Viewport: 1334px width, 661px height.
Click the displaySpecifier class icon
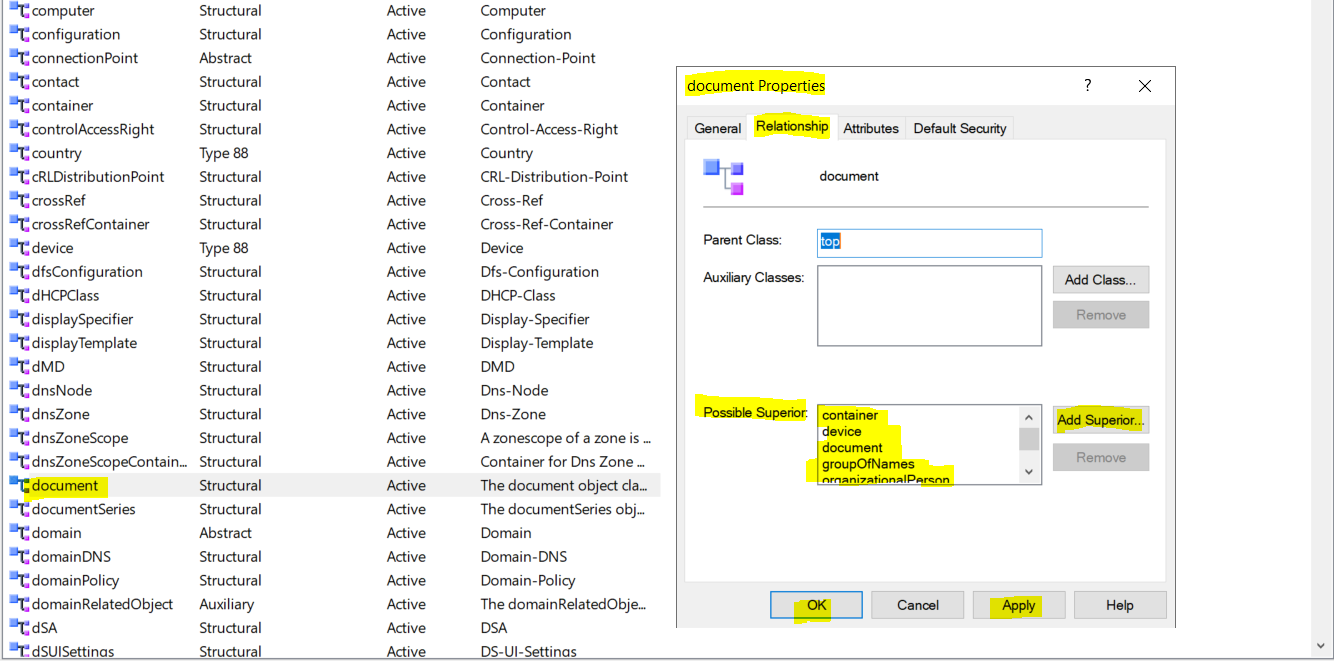(x=20, y=318)
